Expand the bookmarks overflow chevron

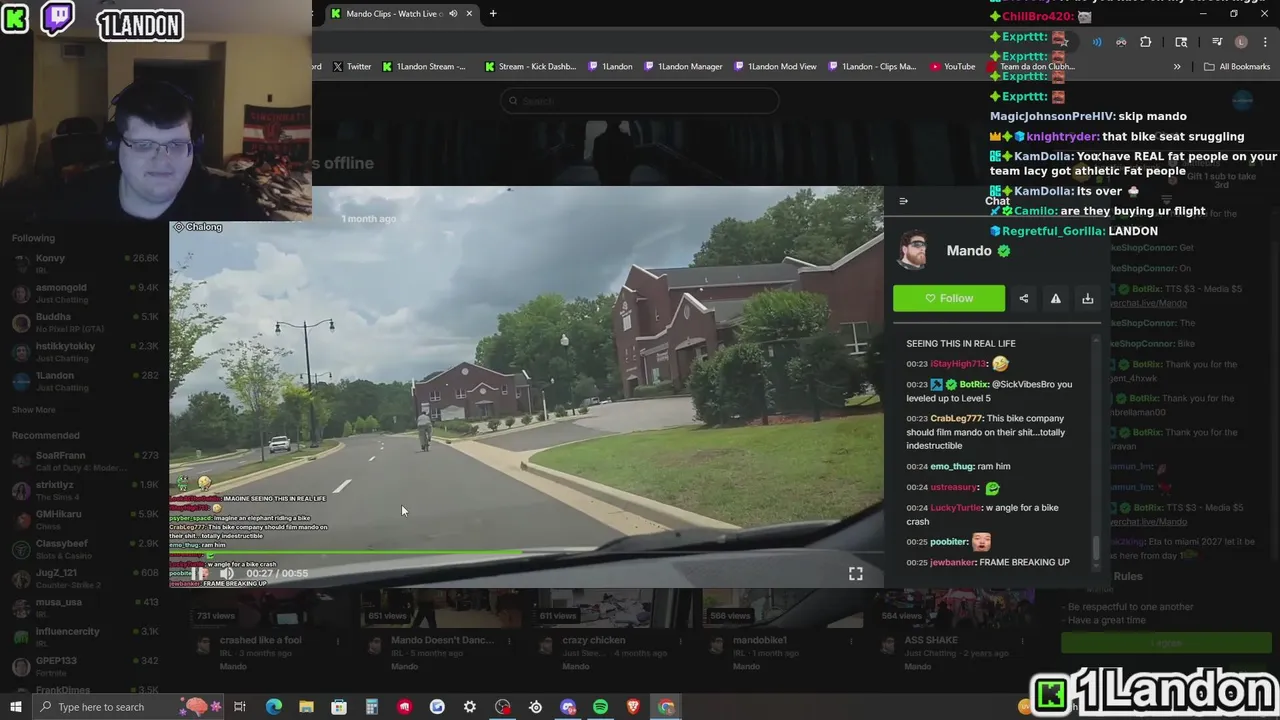[x=1177, y=66]
